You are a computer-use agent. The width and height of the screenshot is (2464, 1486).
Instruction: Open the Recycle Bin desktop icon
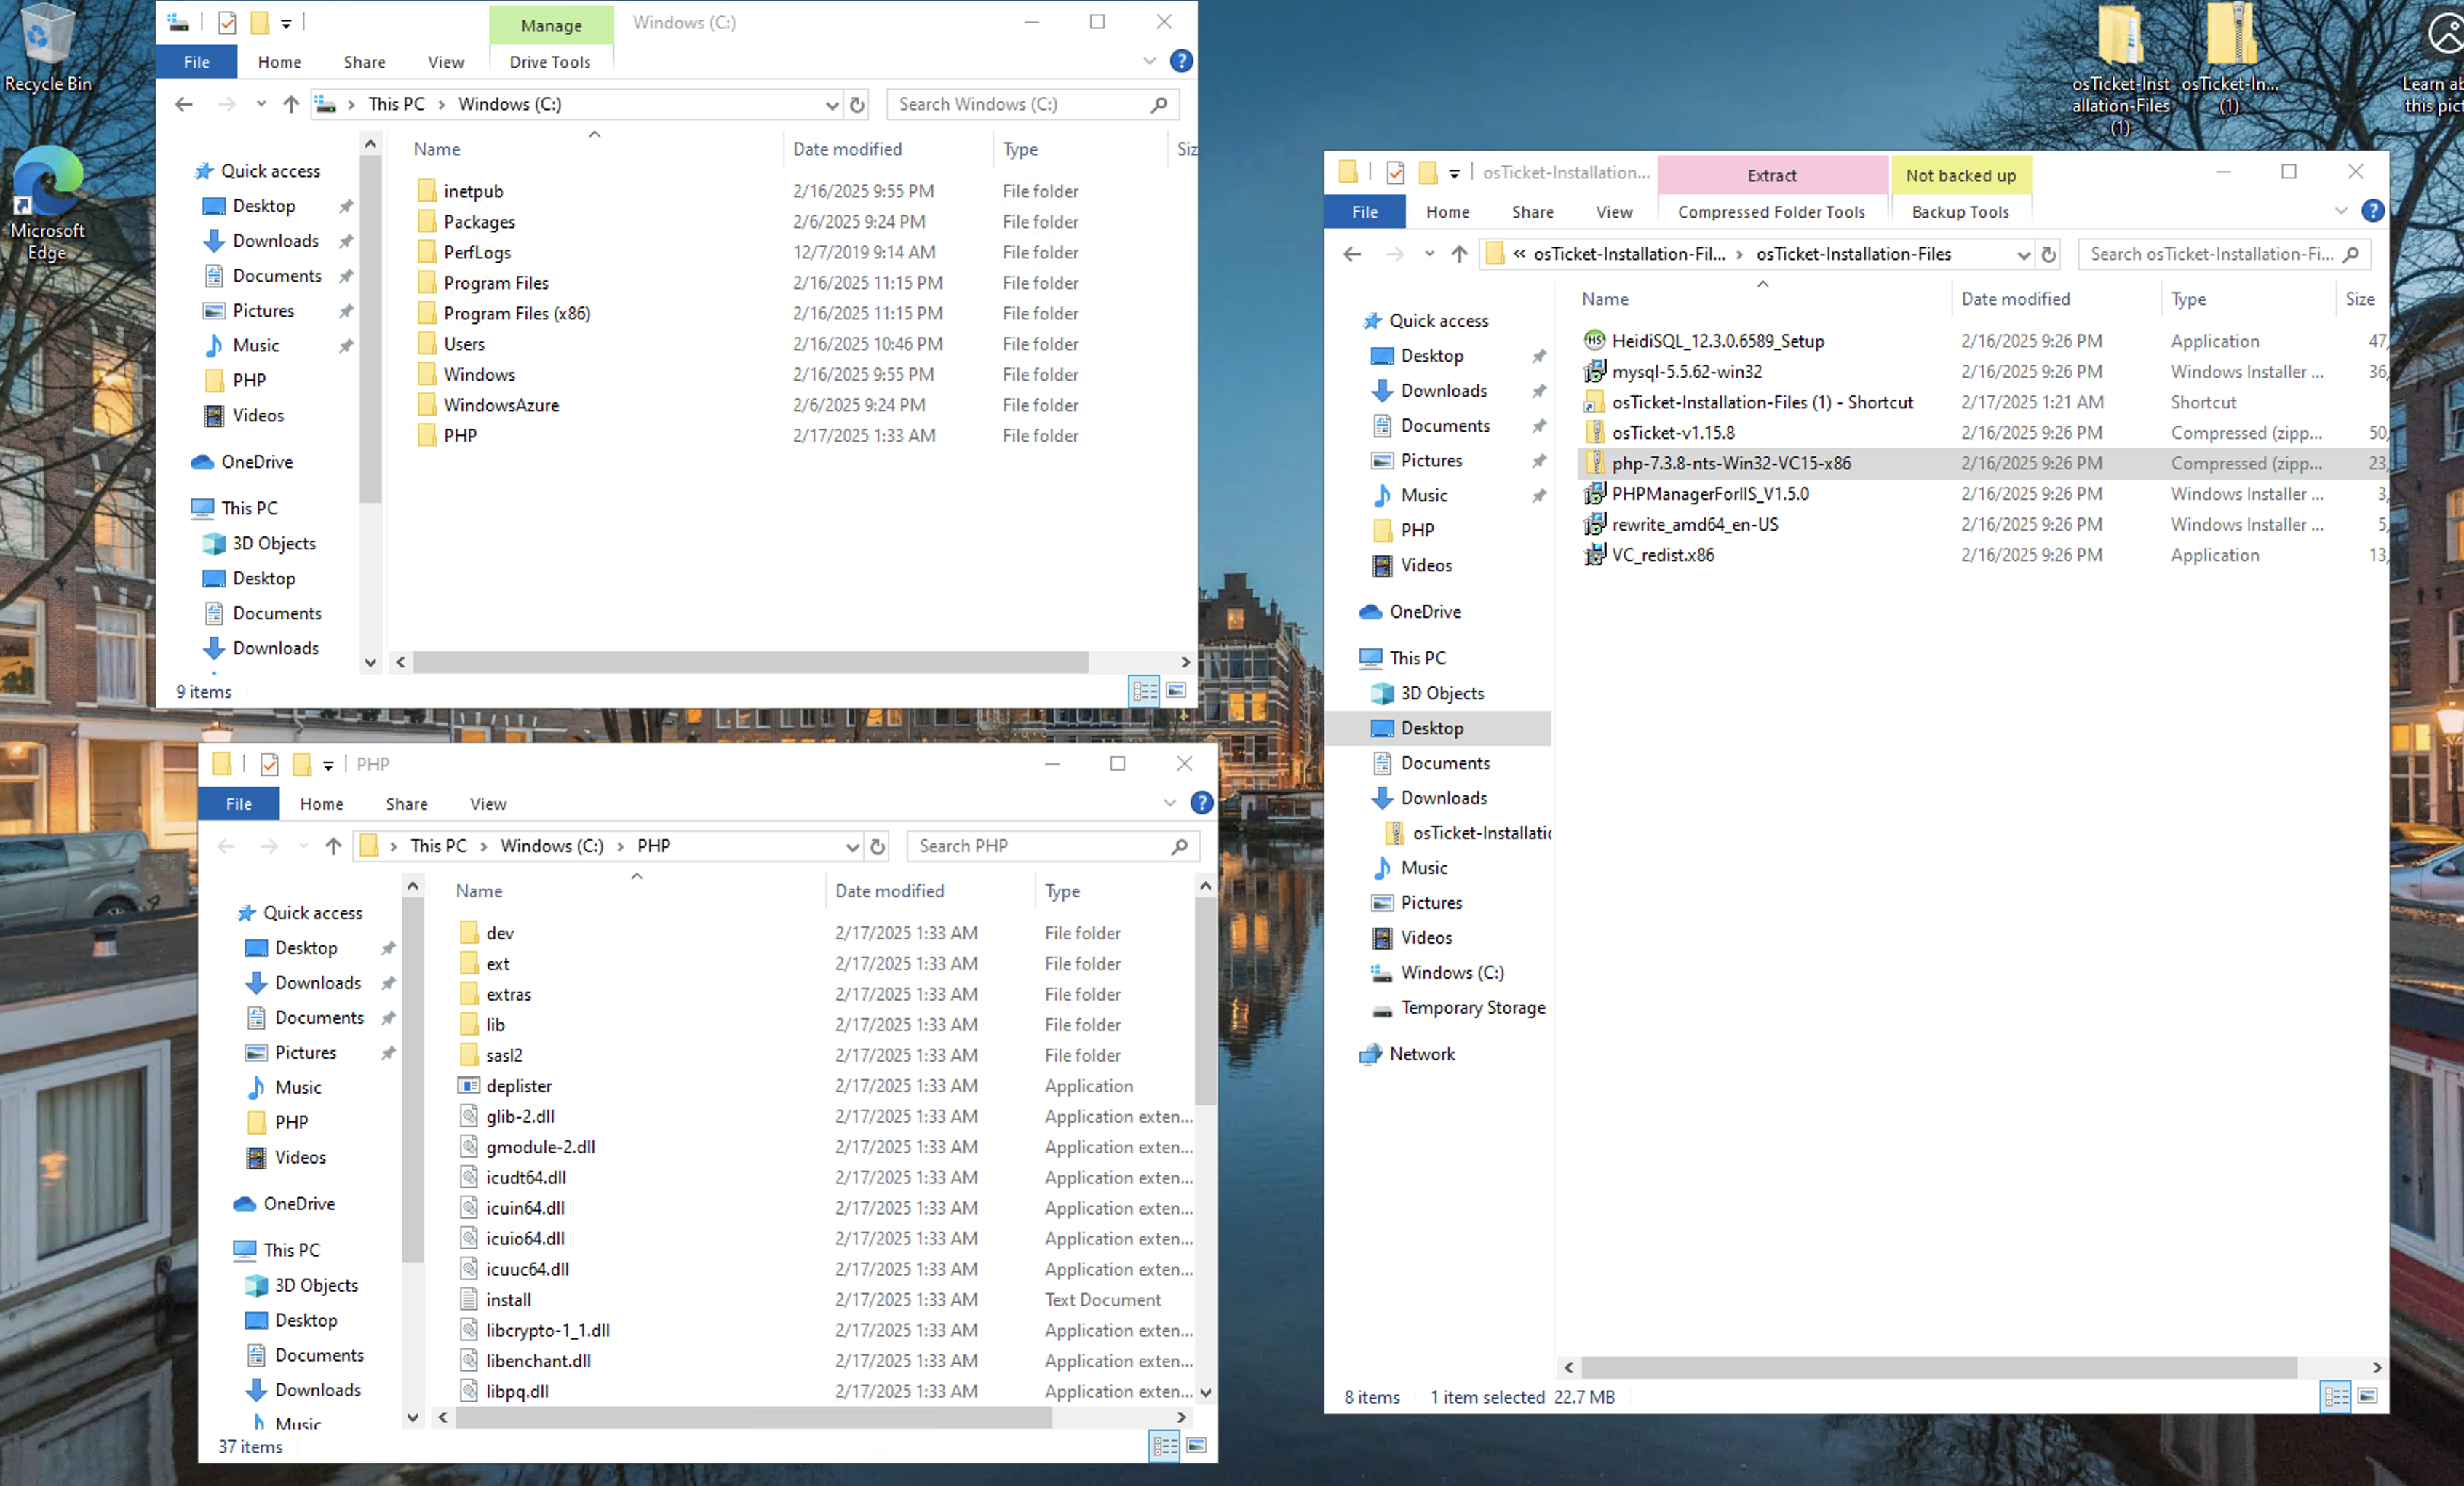click(x=47, y=48)
